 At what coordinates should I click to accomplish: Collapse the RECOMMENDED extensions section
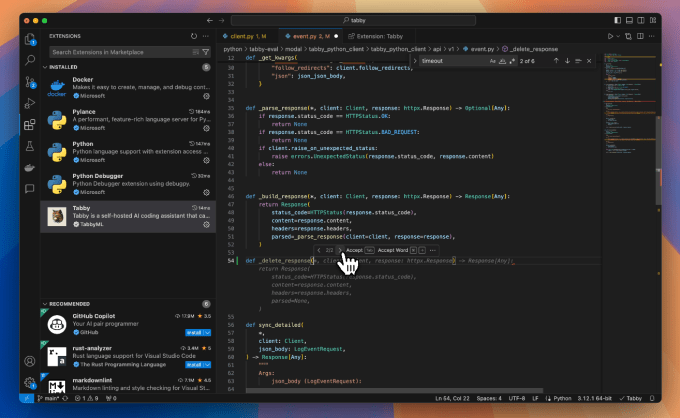coord(44,303)
